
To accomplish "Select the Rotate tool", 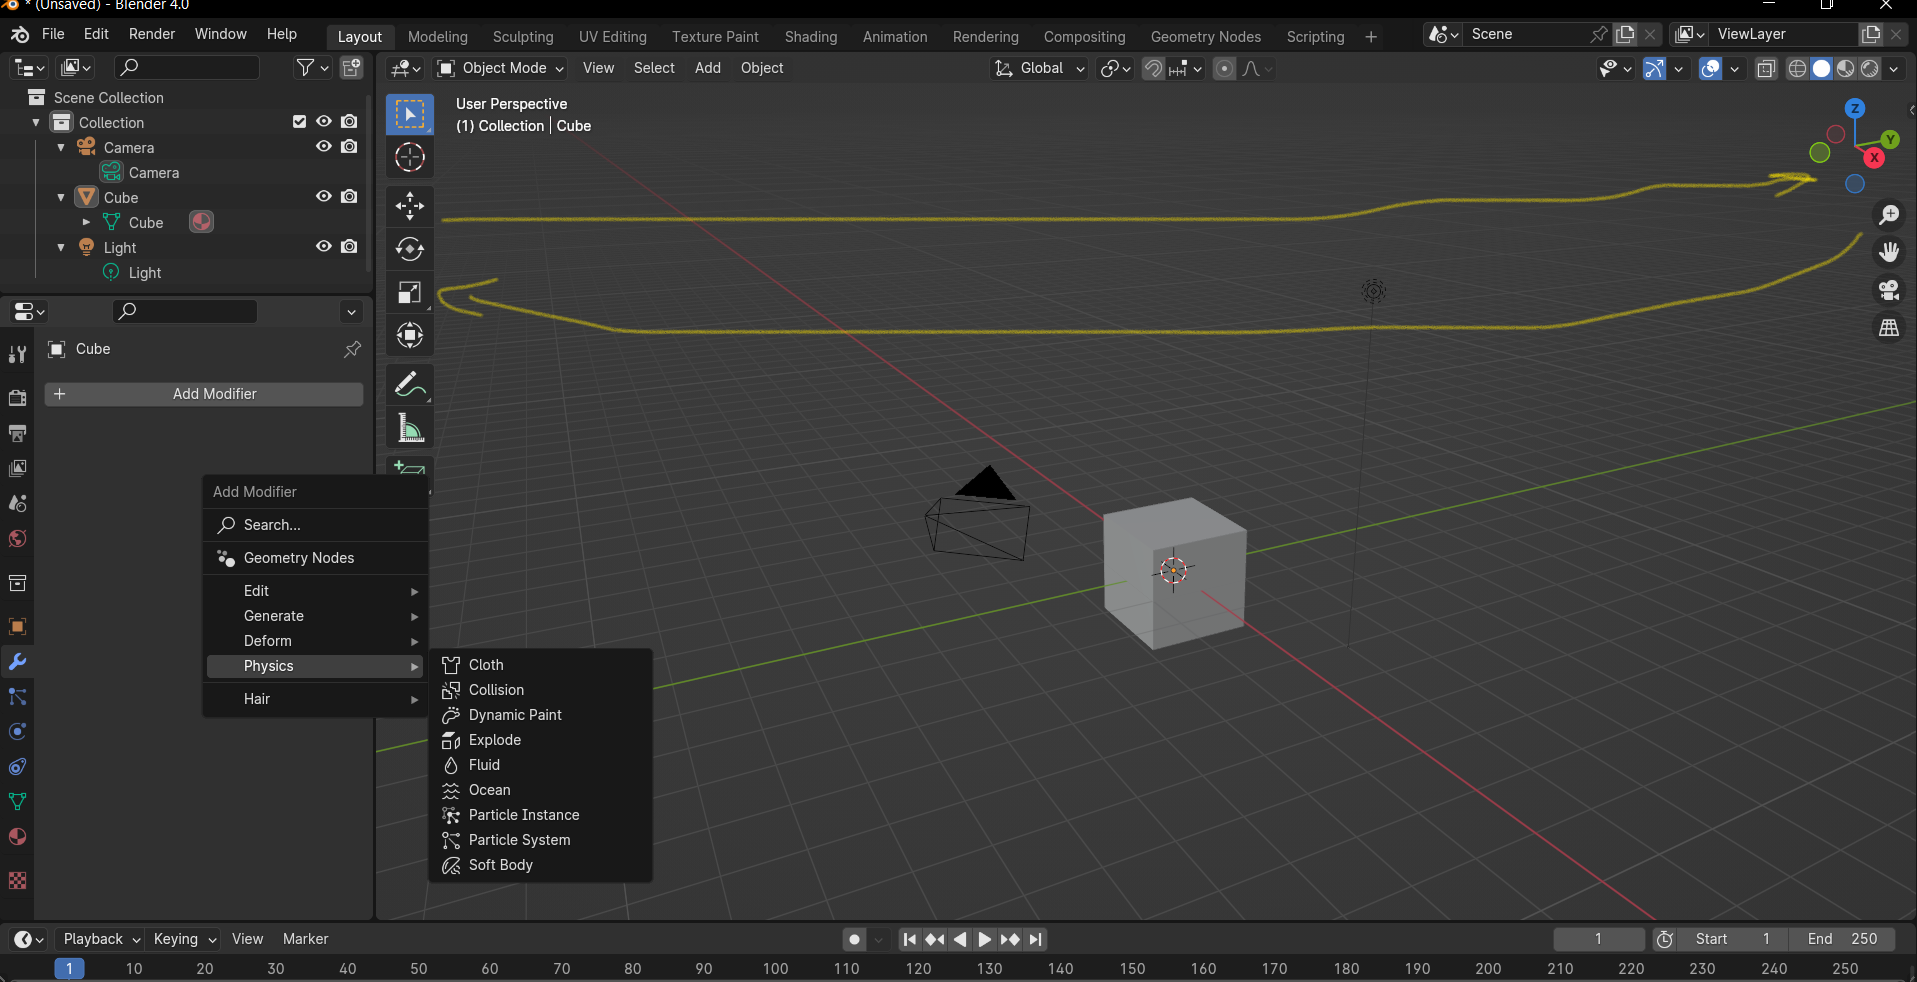I will coord(410,249).
